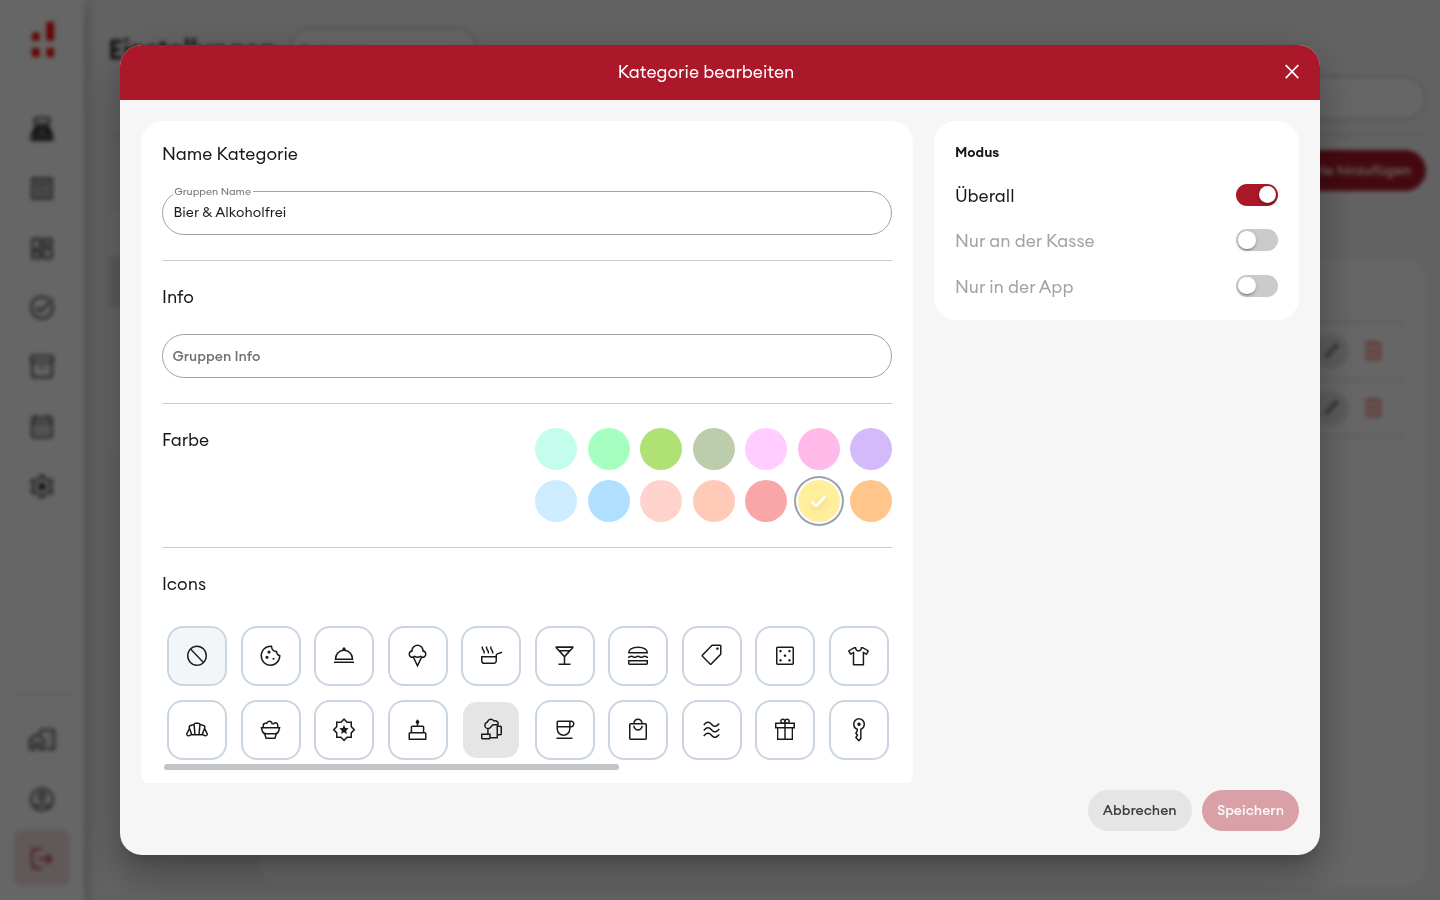Select the pale rose color swatch
The height and width of the screenshot is (900, 1440).
(x=661, y=501)
